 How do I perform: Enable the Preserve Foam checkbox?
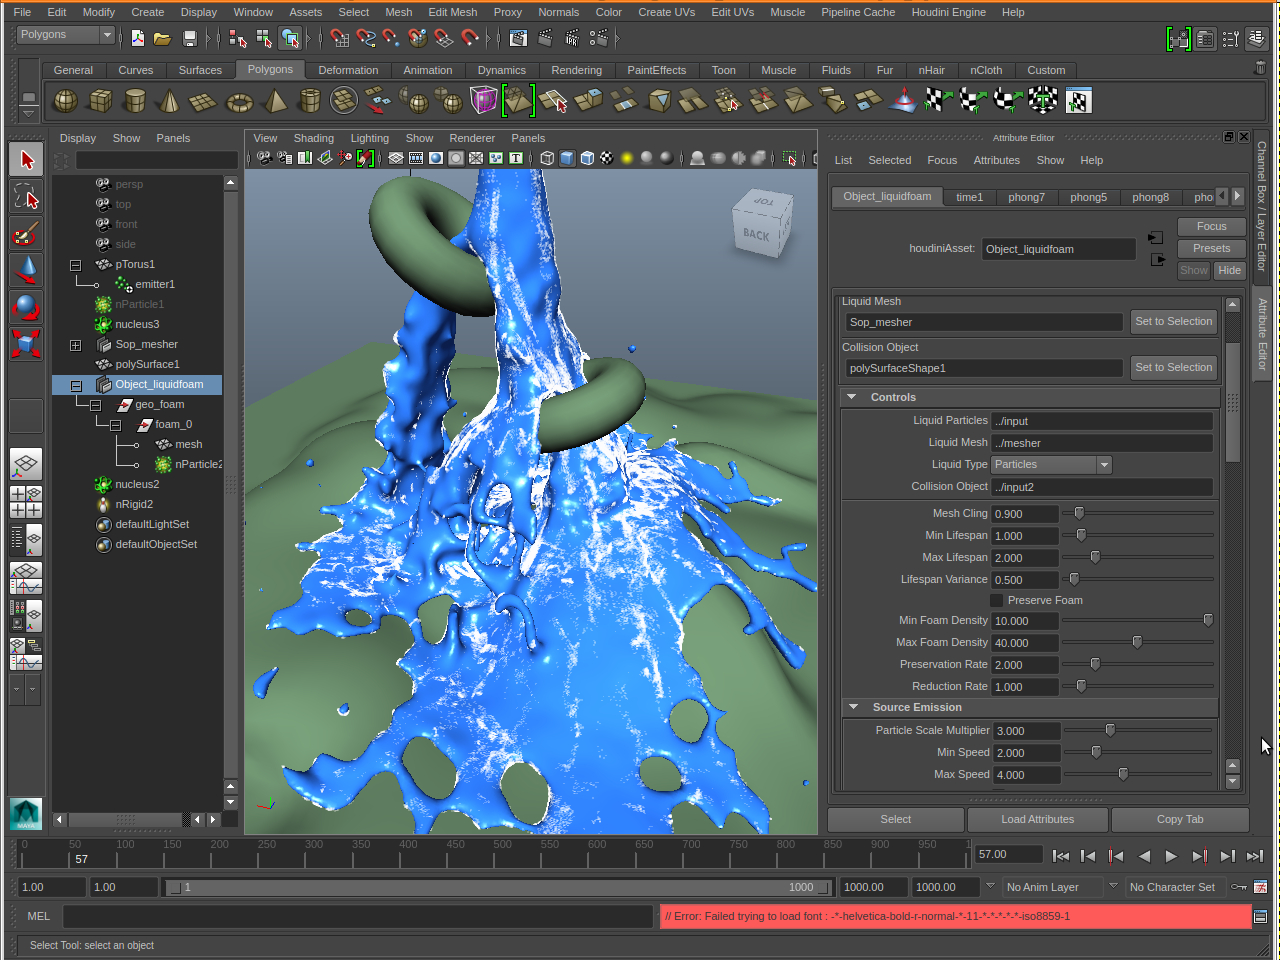997,600
